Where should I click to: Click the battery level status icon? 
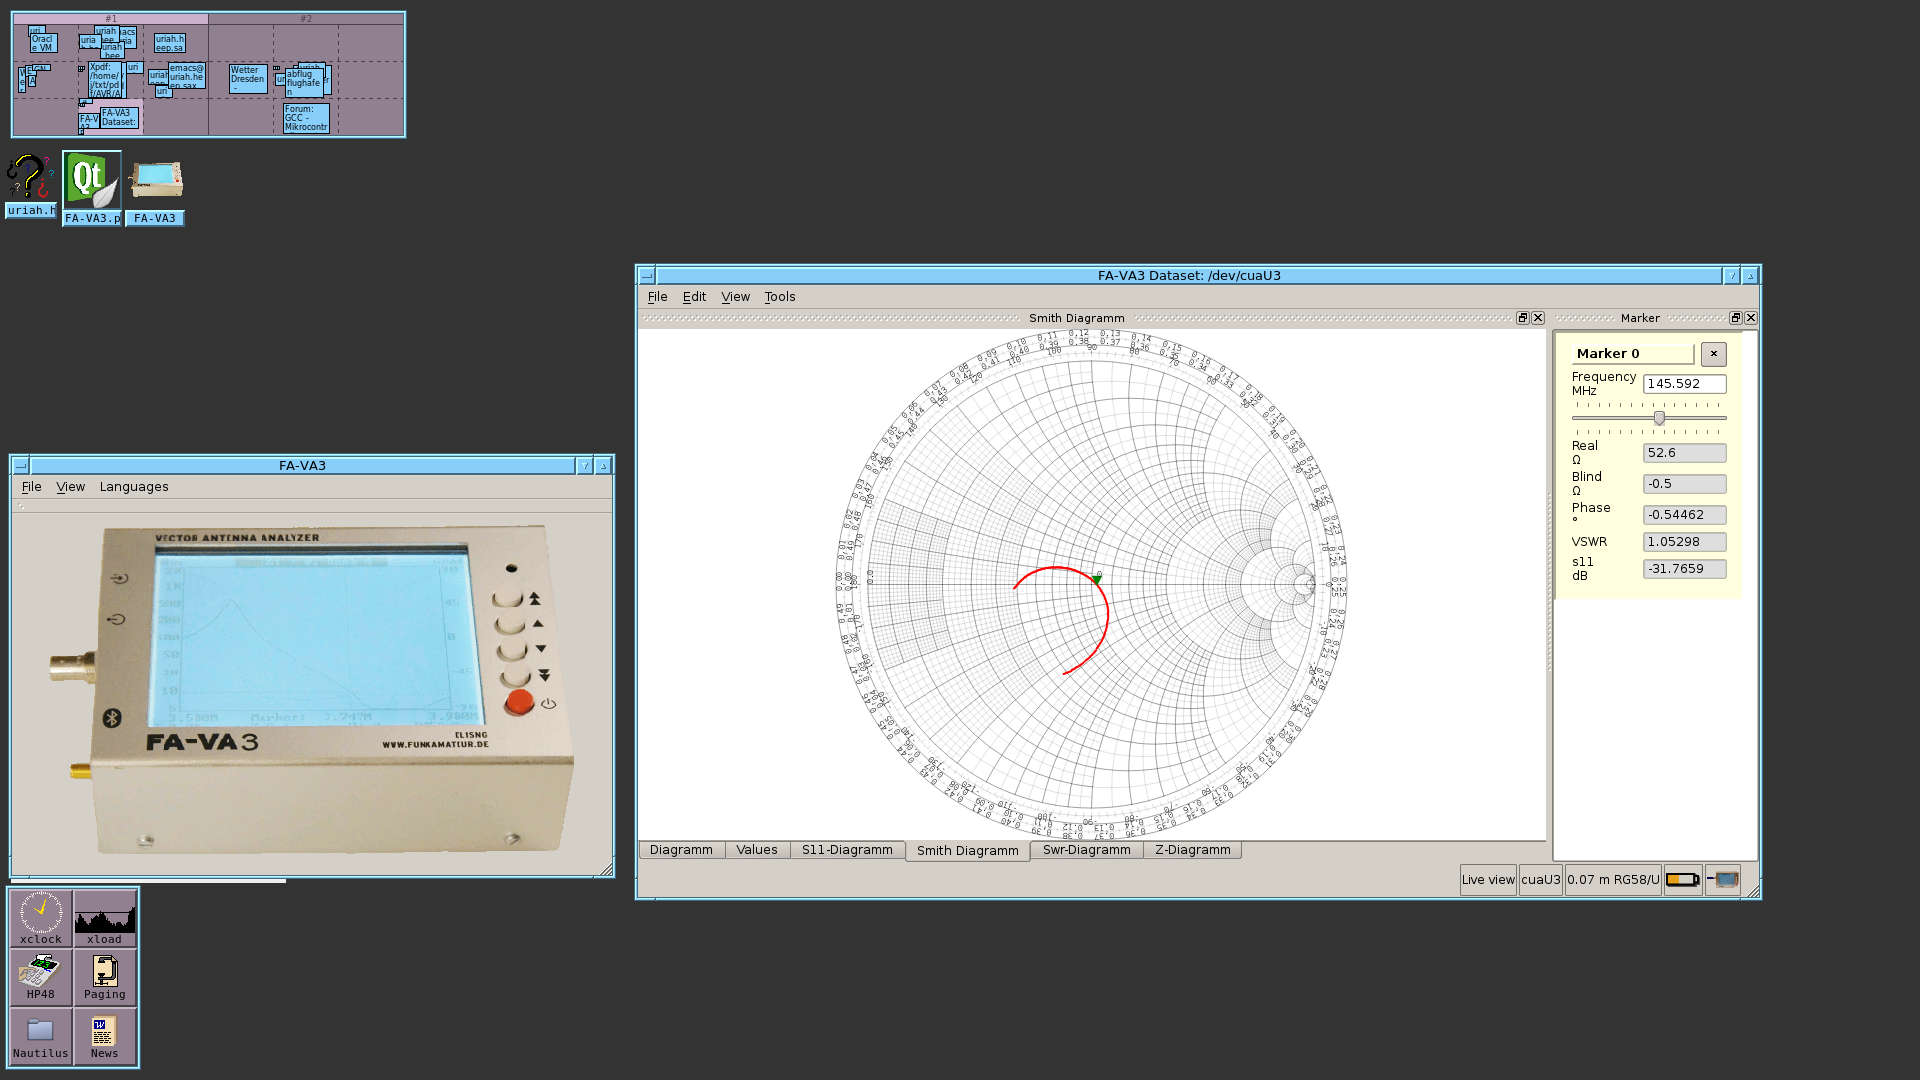click(1682, 880)
